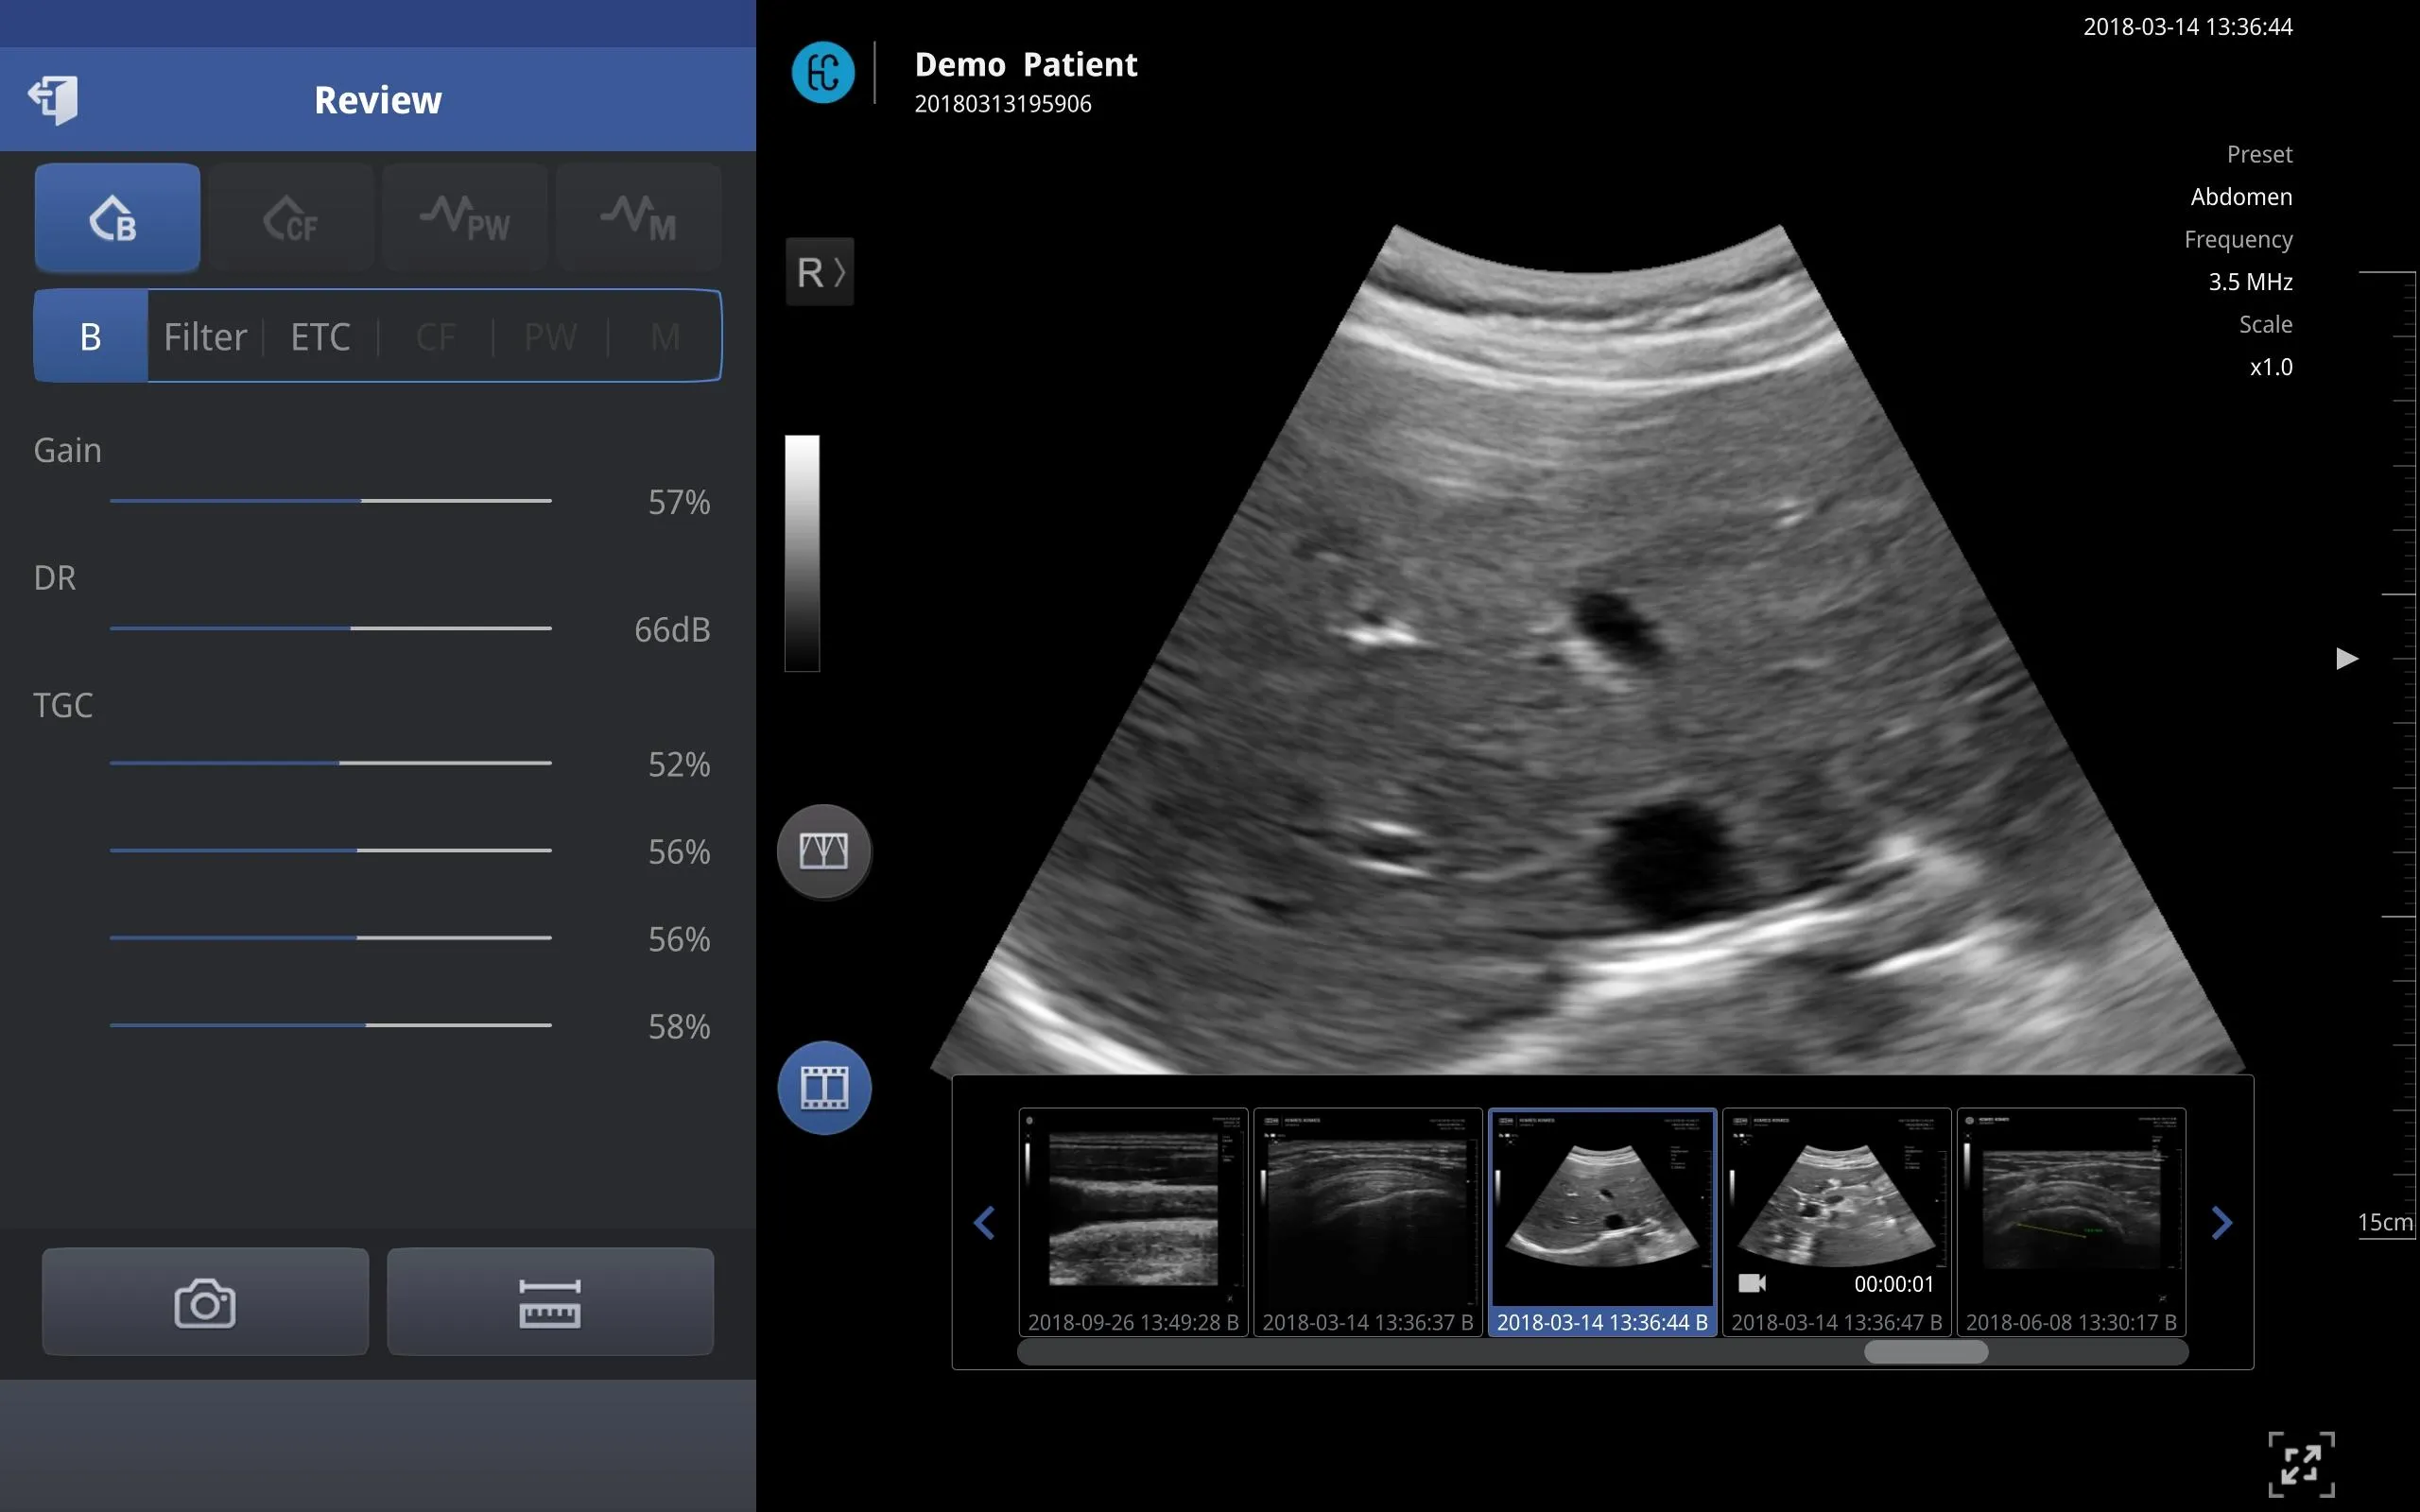Select the CF color flow mode icon
The image size is (2420, 1512).
291,217
